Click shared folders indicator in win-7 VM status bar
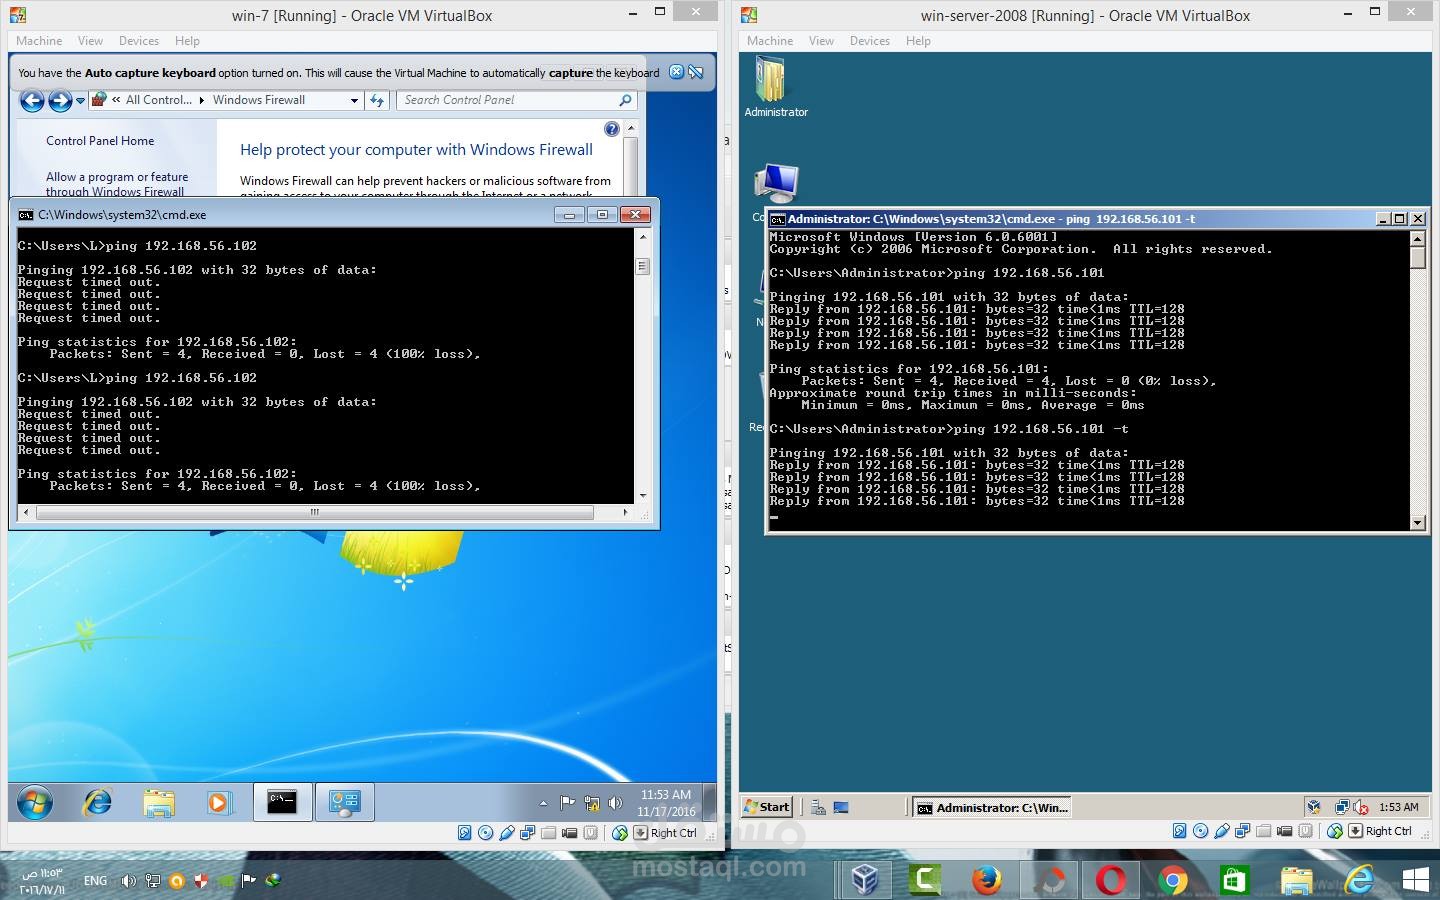This screenshot has width=1440, height=900. tap(549, 832)
